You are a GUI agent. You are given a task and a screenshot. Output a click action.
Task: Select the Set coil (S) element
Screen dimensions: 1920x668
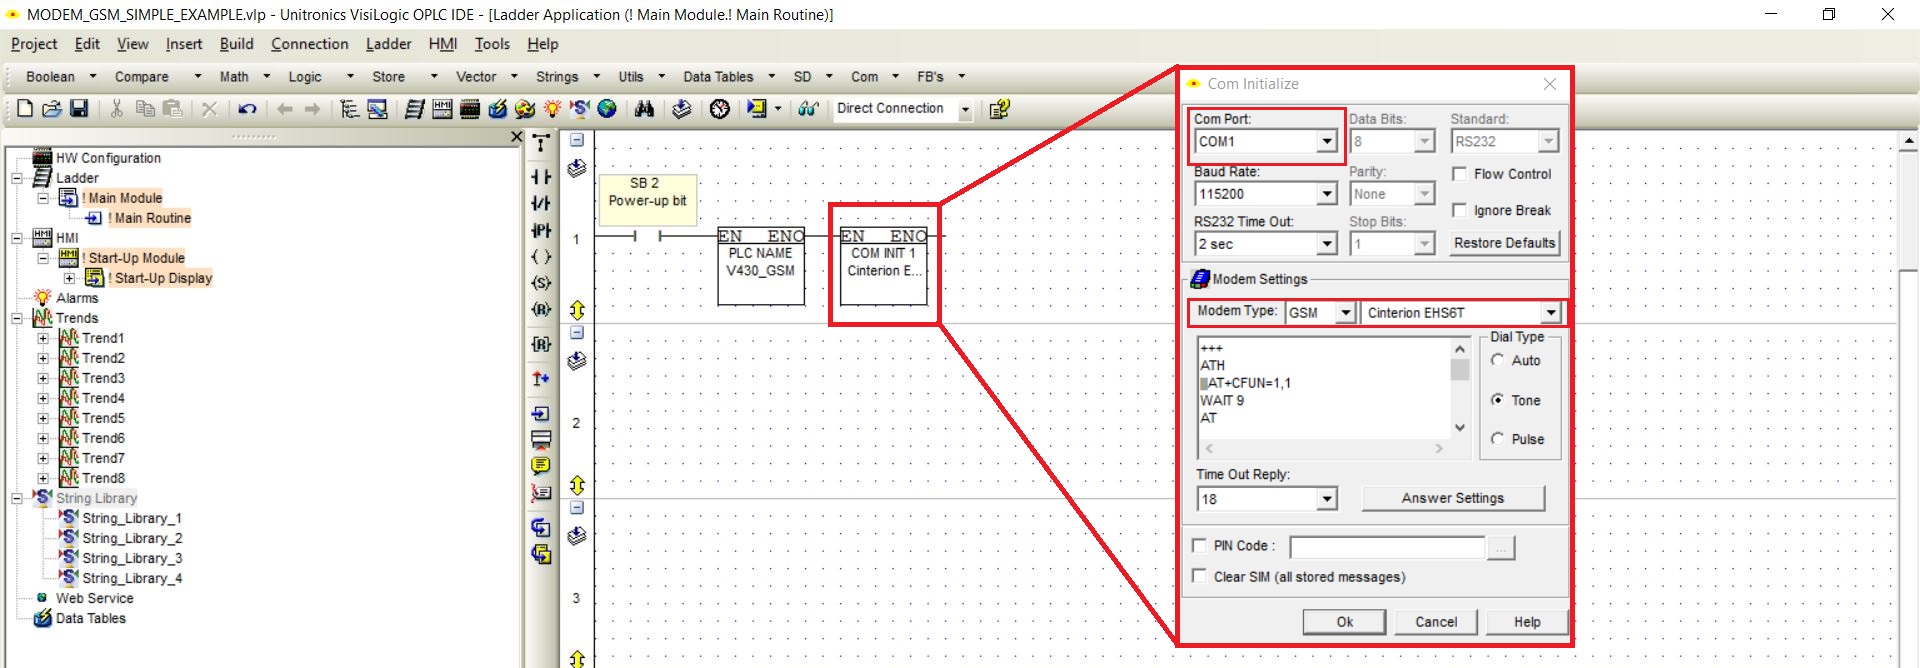click(x=541, y=283)
